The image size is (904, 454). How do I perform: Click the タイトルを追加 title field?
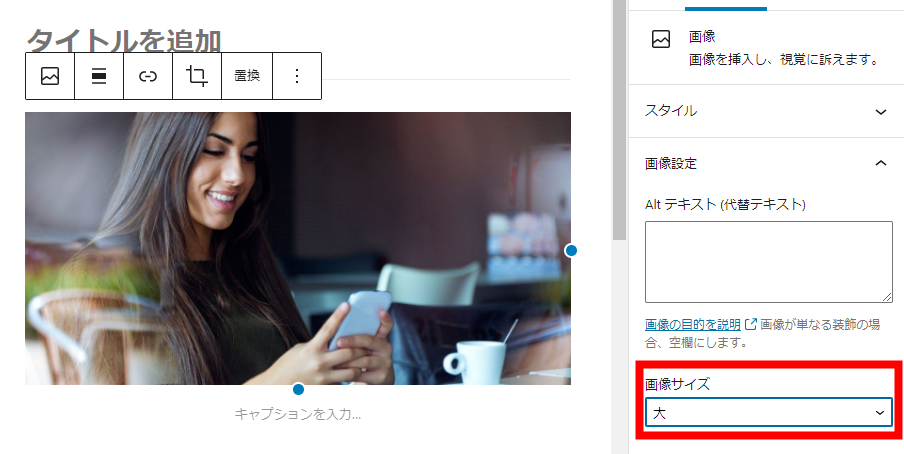[x=124, y=40]
